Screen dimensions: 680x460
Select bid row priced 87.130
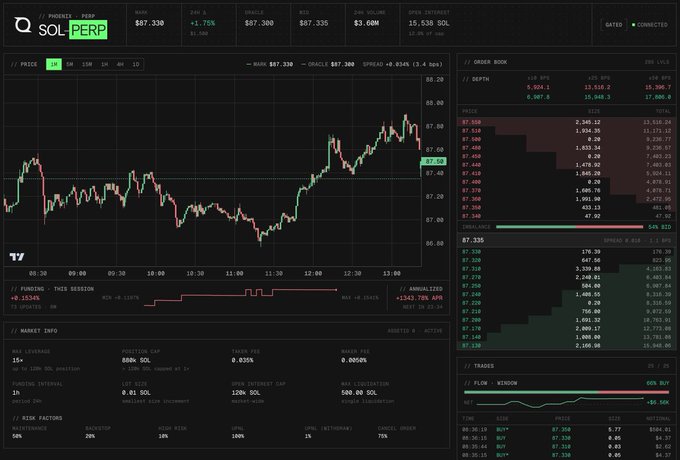pyautogui.click(x=566, y=346)
